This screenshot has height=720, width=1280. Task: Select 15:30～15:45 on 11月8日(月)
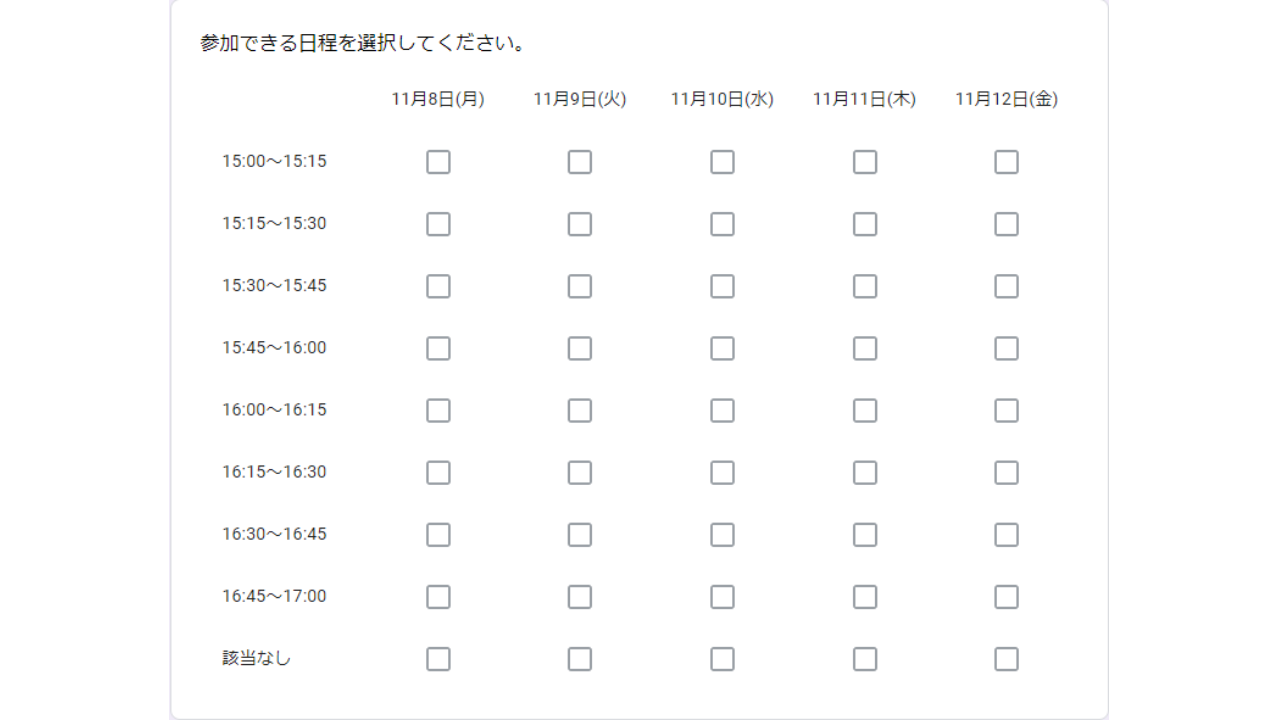click(x=438, y=286)
